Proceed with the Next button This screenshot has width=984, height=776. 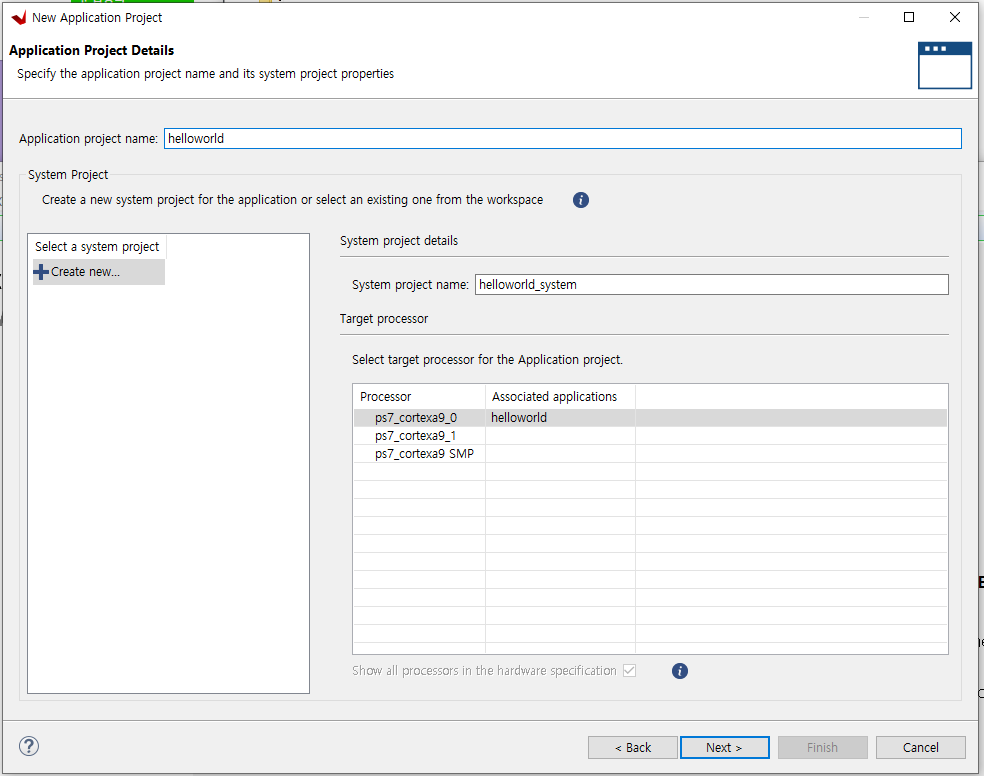(725, 747)
